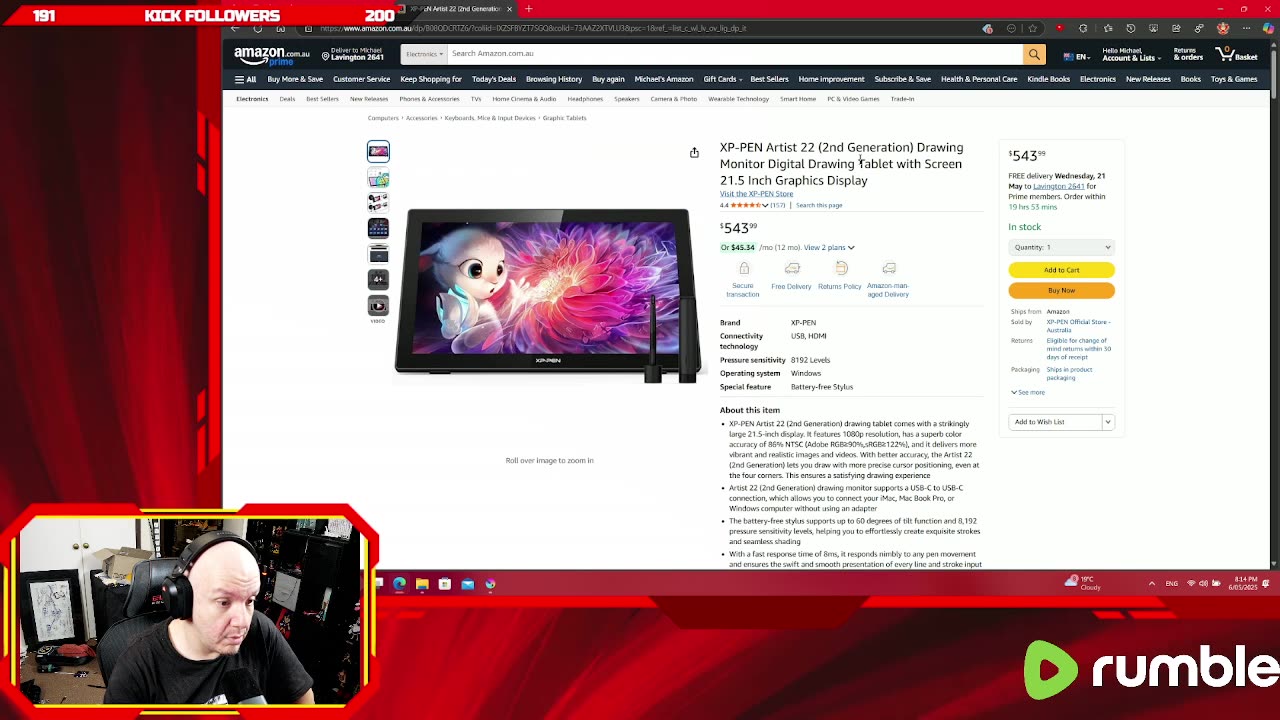Click the Search Amazon.com.au field
The image size is (1280, 720).
tap(735, 54)
